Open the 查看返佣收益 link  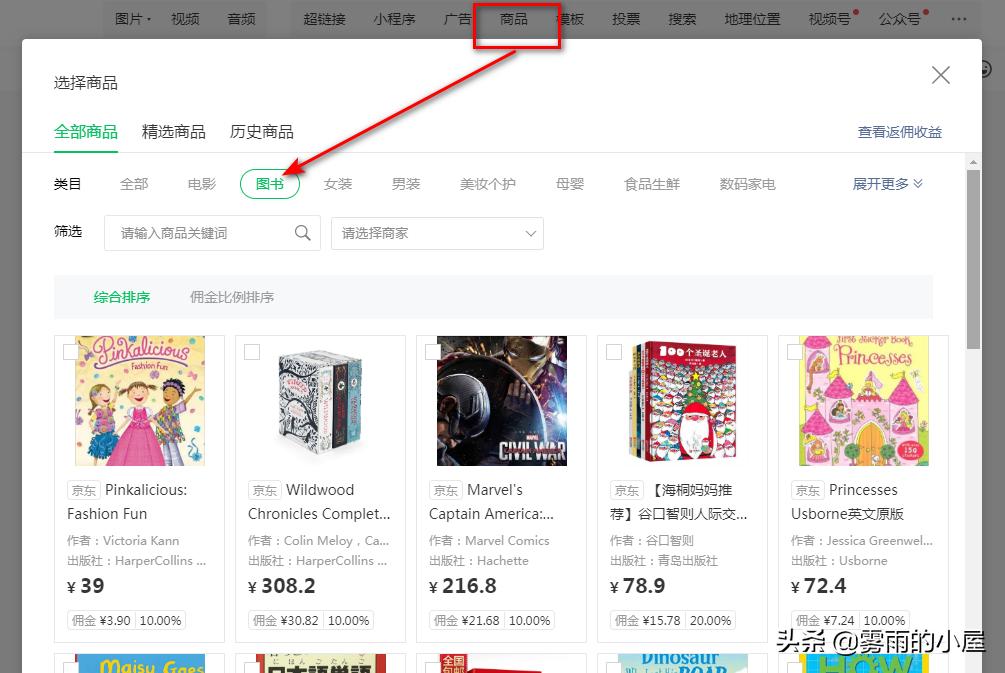pyautogui.click(x=900, y=132)
